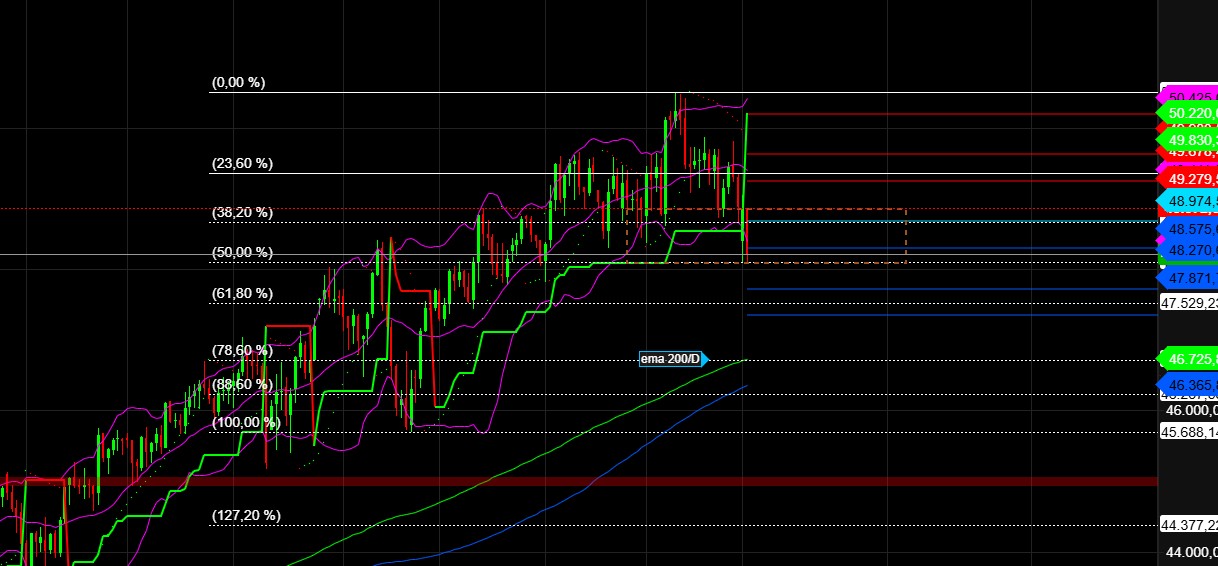Click the (61,80 %) Fibonacci retracement label
Viewport: 1218px width, 566px height.
(242, 294)
